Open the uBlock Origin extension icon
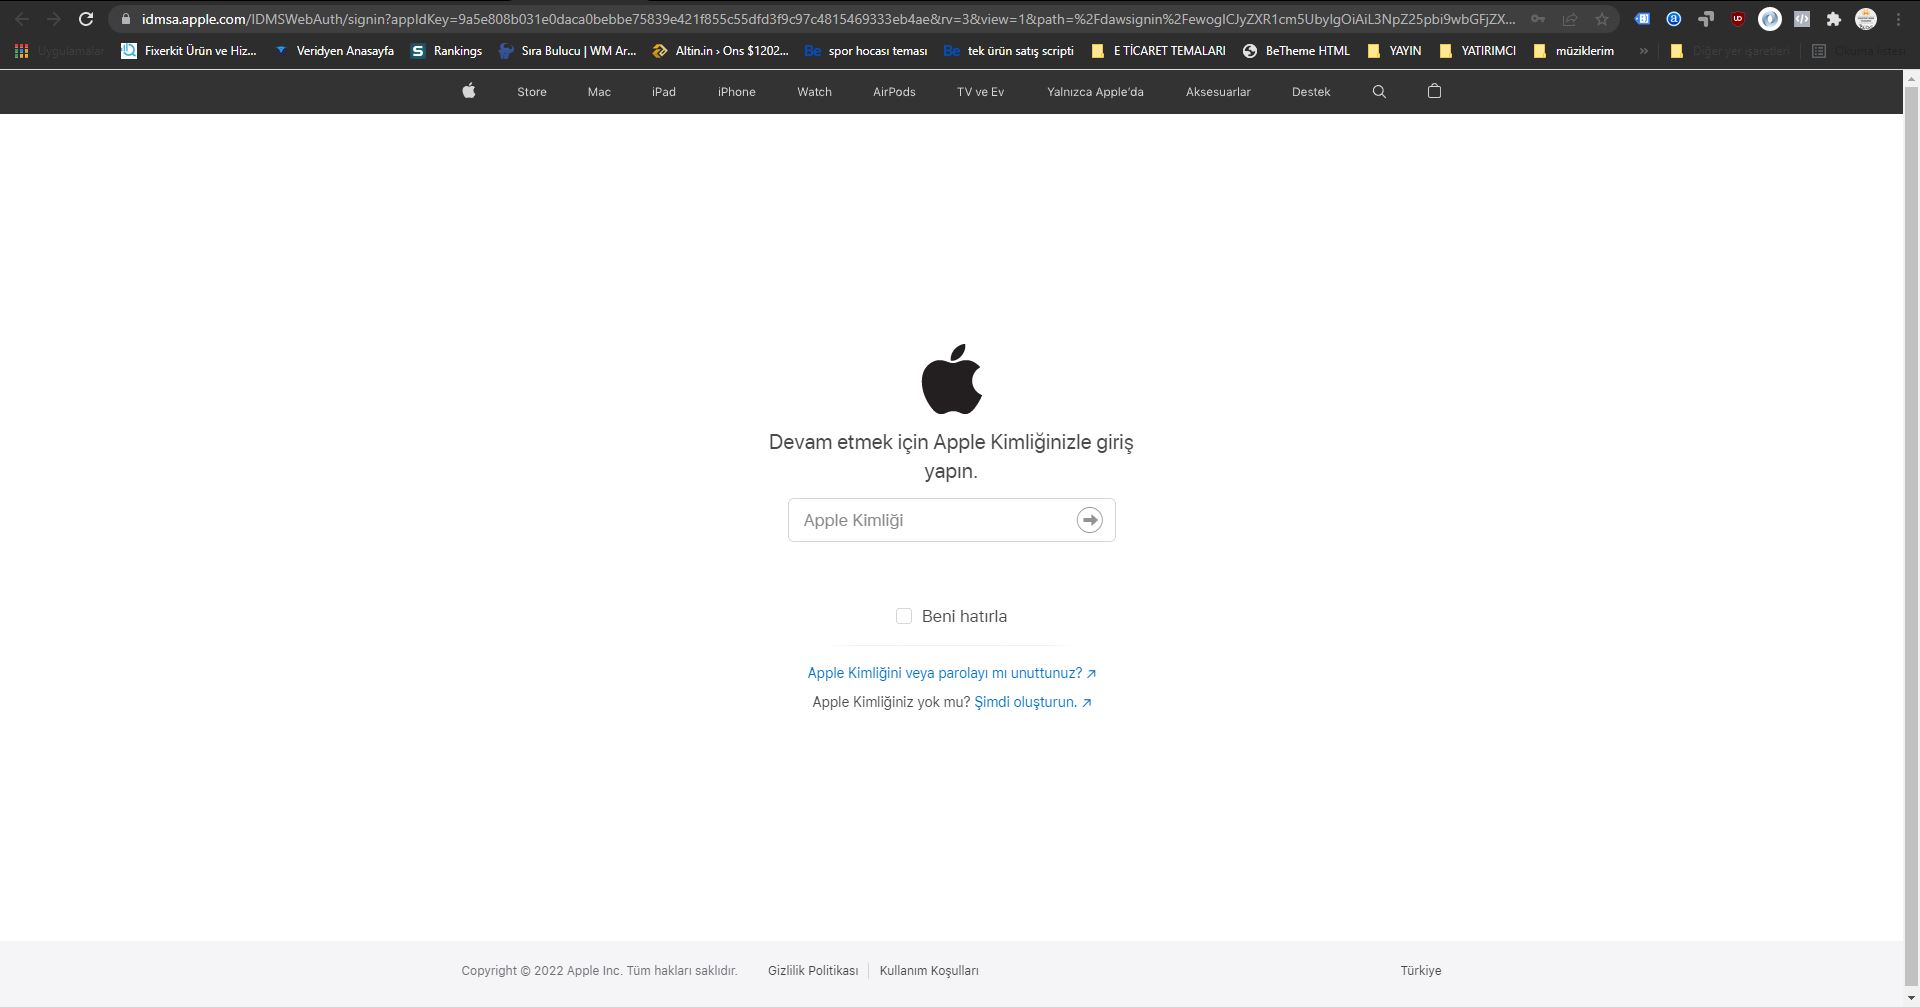 pyautogui.click(x=1738, y=19)
